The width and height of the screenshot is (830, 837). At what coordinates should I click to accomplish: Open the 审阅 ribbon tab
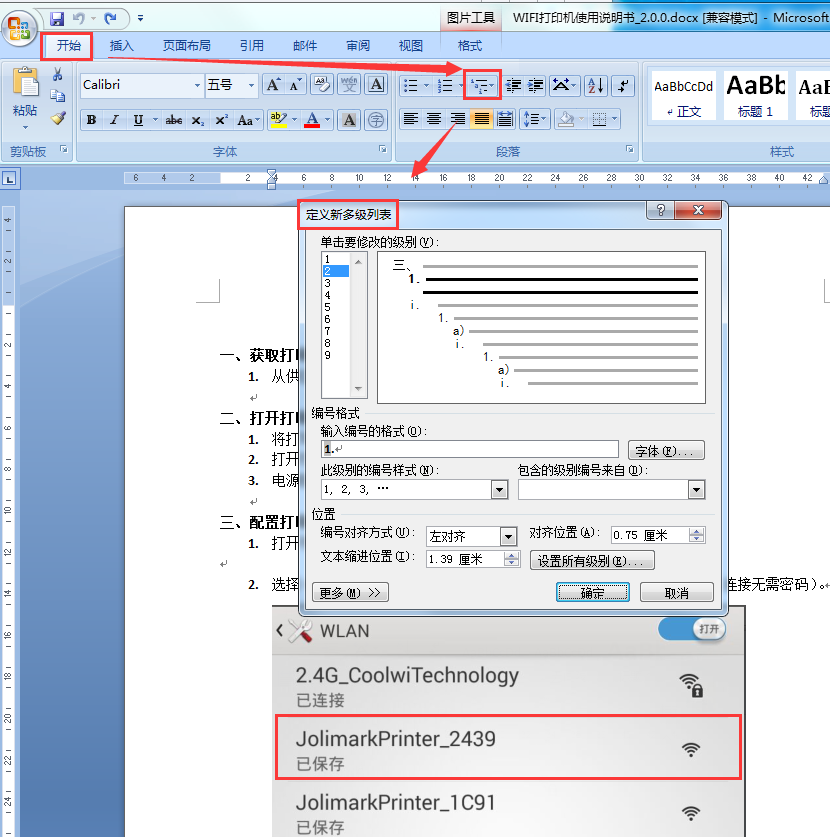click(x=358, y=46)
